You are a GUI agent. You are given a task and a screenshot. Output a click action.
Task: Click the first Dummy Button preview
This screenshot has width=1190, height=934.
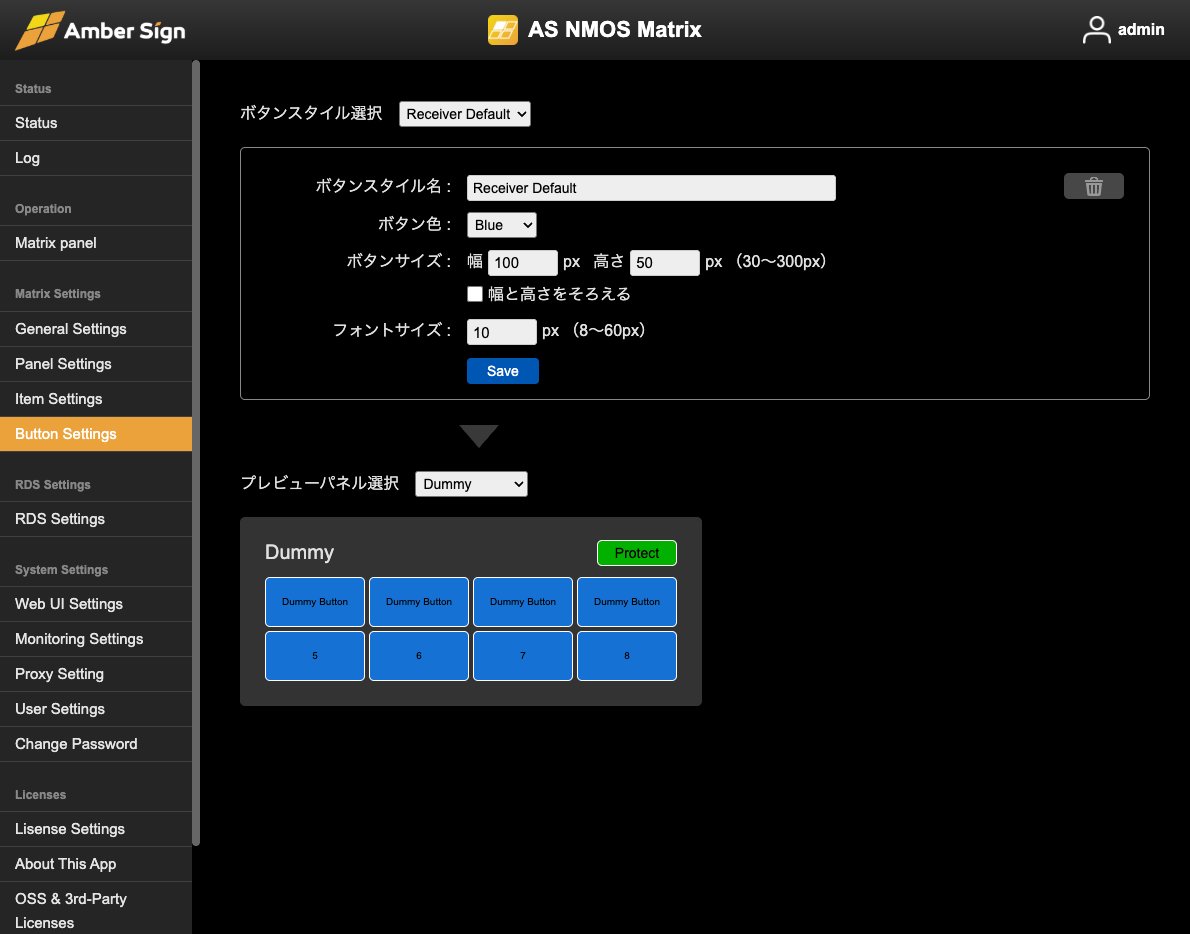click(315, 602)
